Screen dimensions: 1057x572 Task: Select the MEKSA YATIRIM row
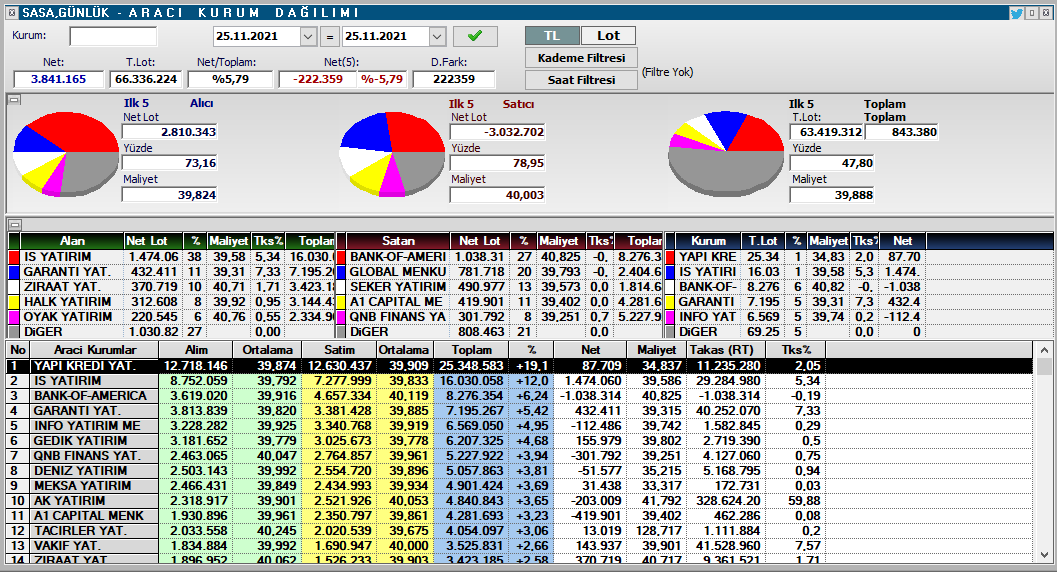pos(519,486)
